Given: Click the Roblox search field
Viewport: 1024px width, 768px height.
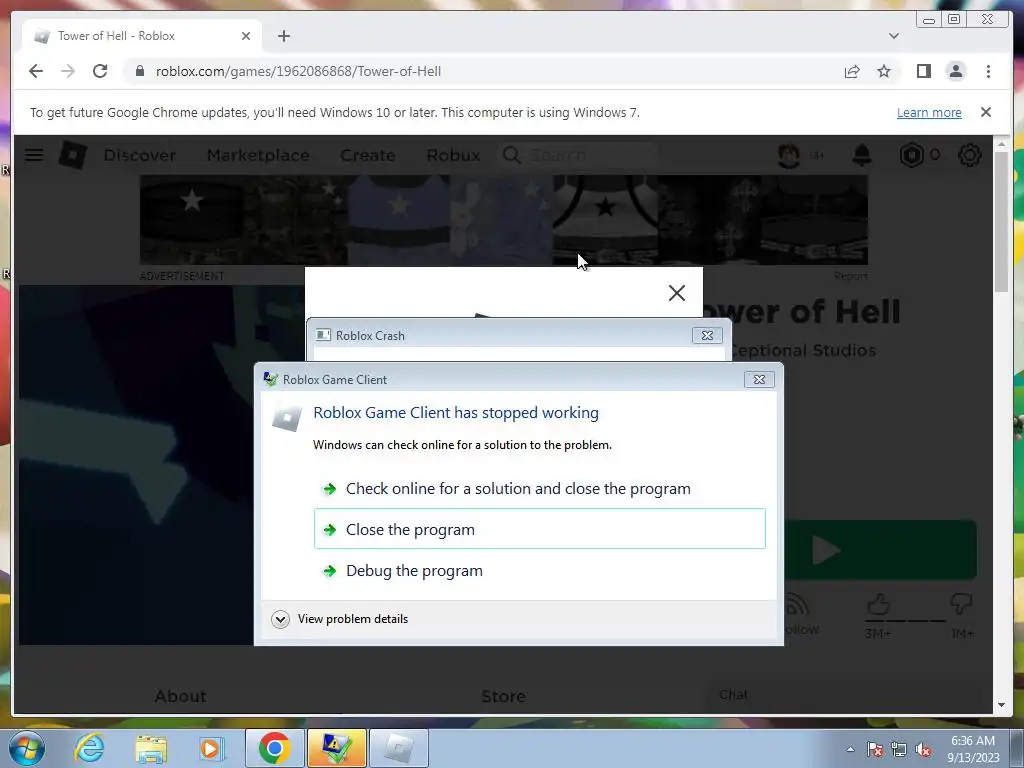Looking at the screenshot, I should tap(578, 155).
